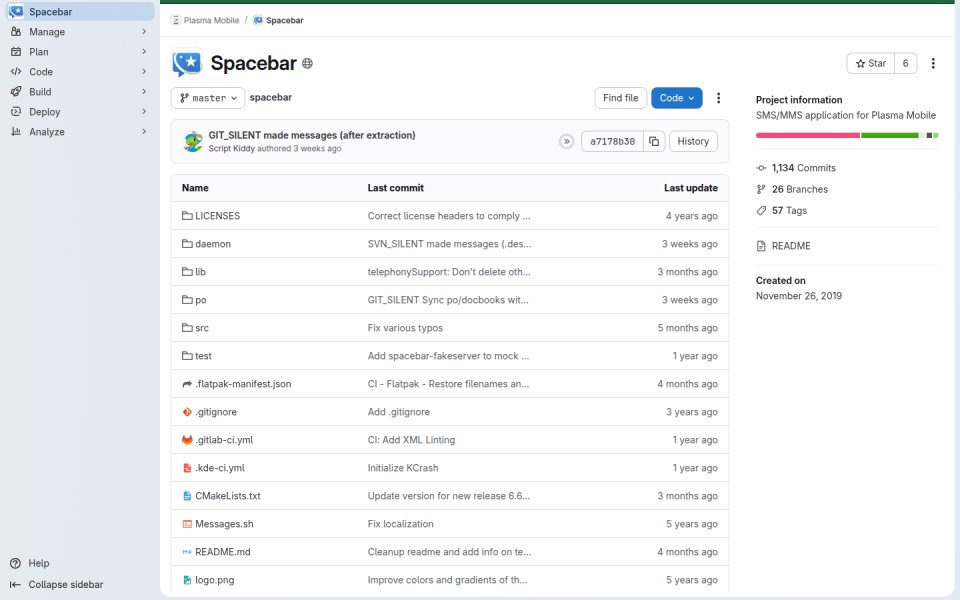
Task: Click the Manage sidebar icon
Action: point(16,32)
